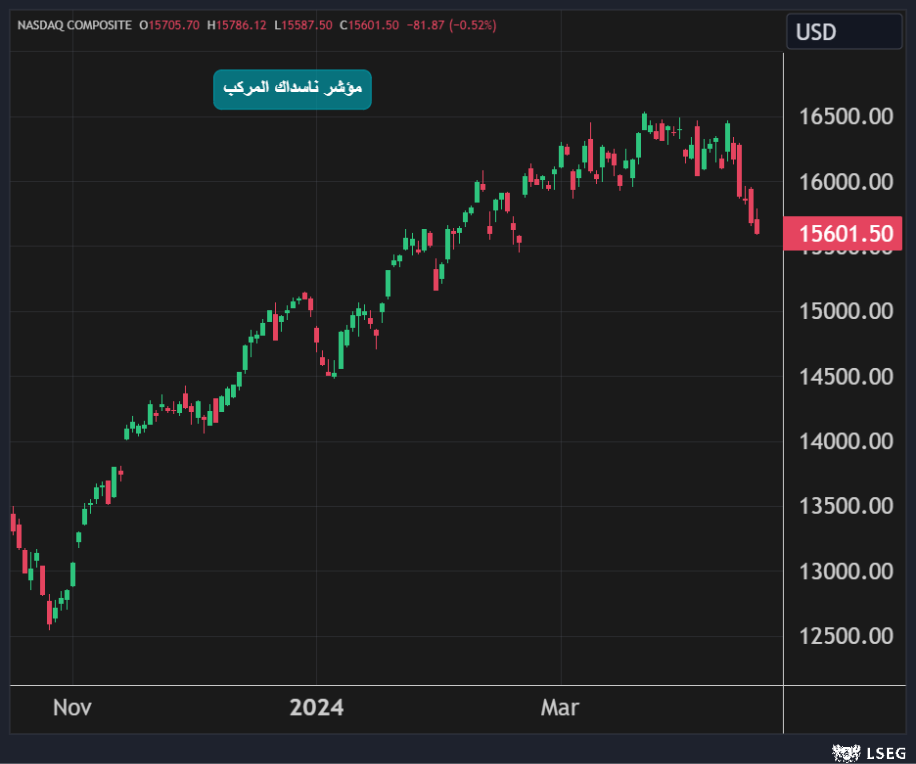
Task: Click the 14000.00 price axis label
Action: 845,441
